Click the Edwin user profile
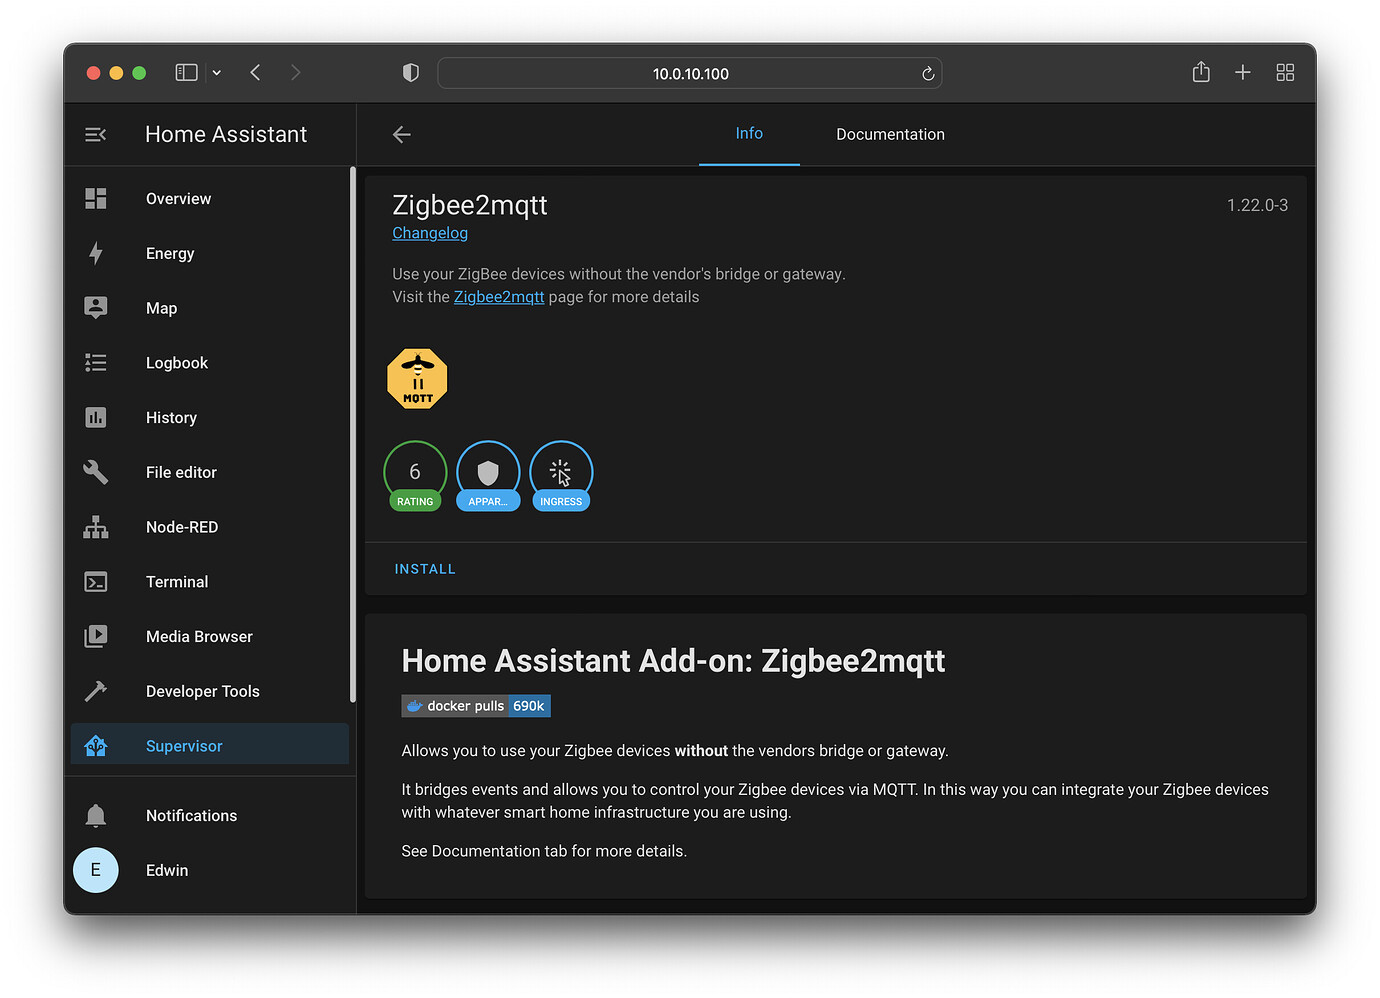The image size is (1380, 998). pos(166,870)
